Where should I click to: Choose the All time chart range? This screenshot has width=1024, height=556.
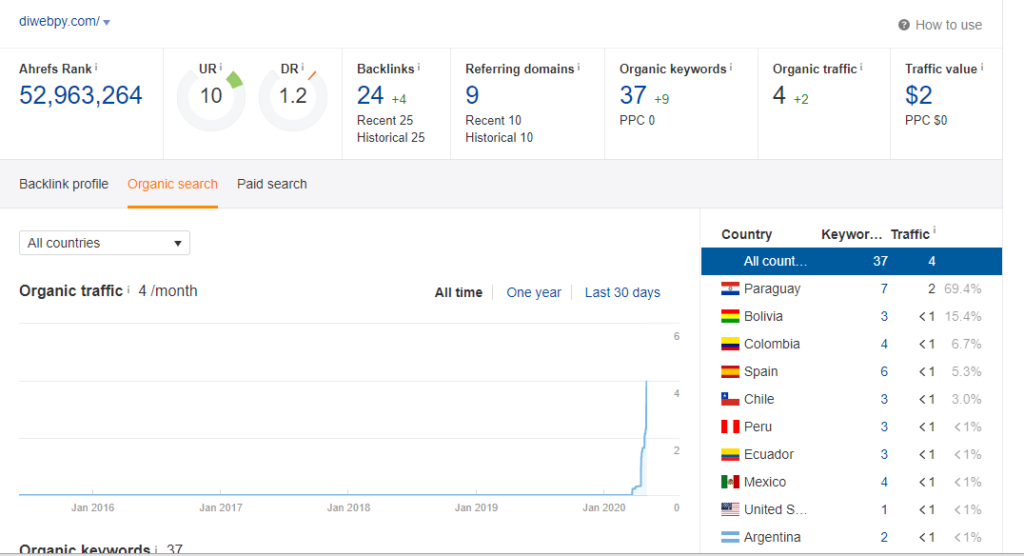[458, 293]
